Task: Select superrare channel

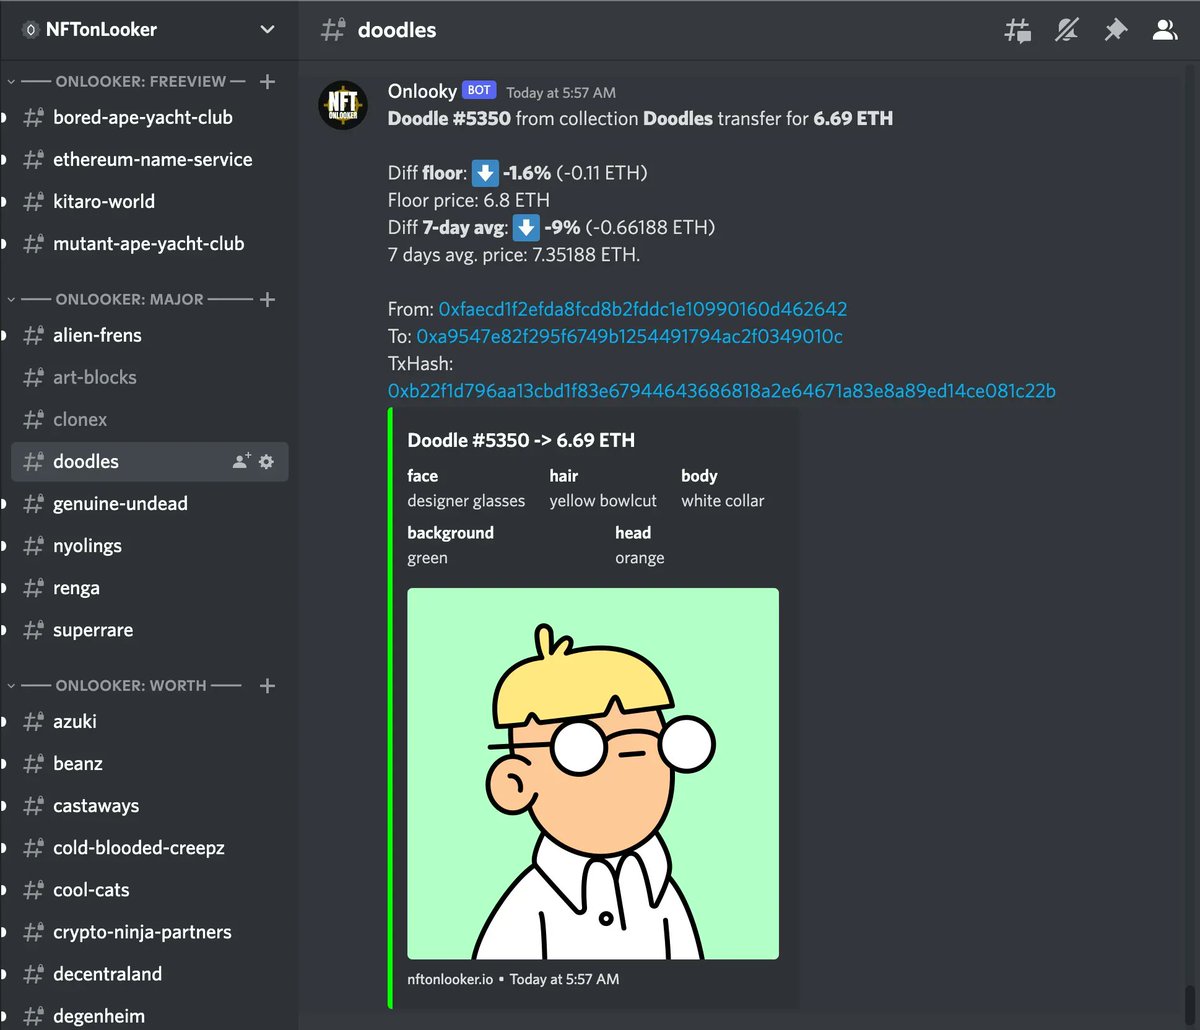Action: tap(150, 630)
